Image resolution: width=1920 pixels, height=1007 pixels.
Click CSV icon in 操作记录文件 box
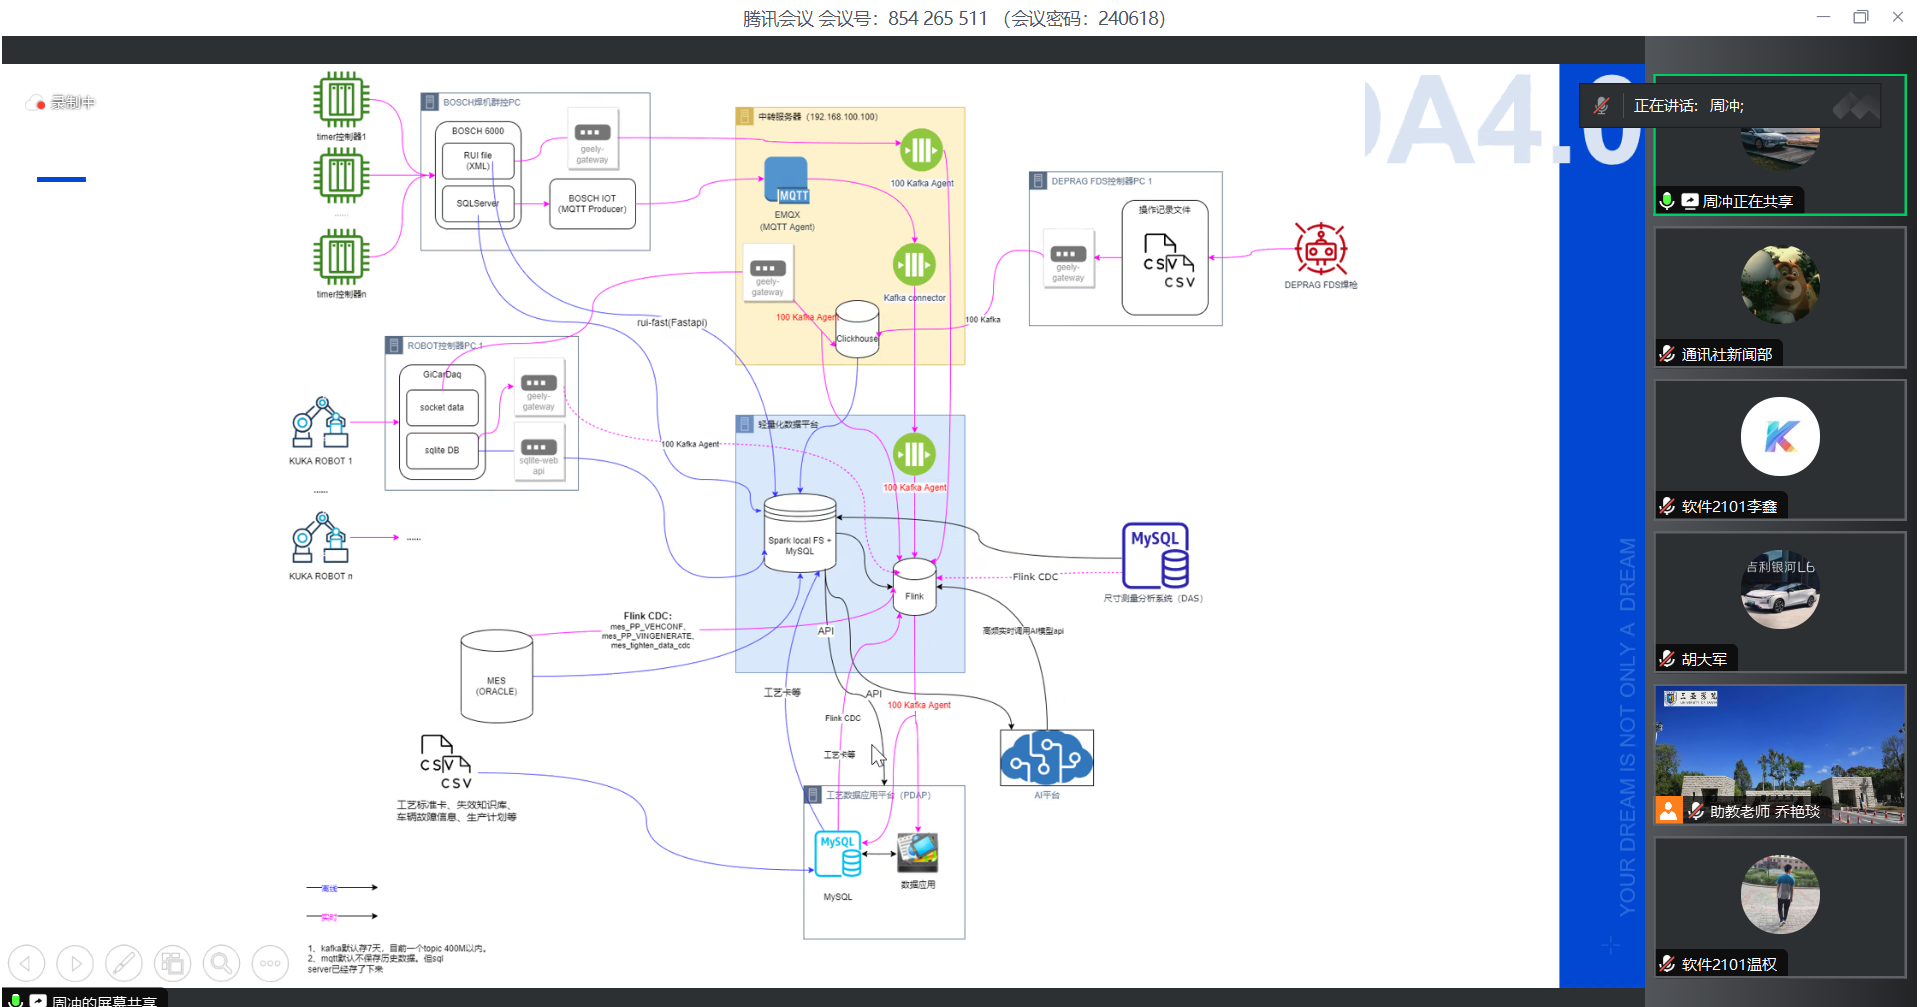tap(1169, 261)
